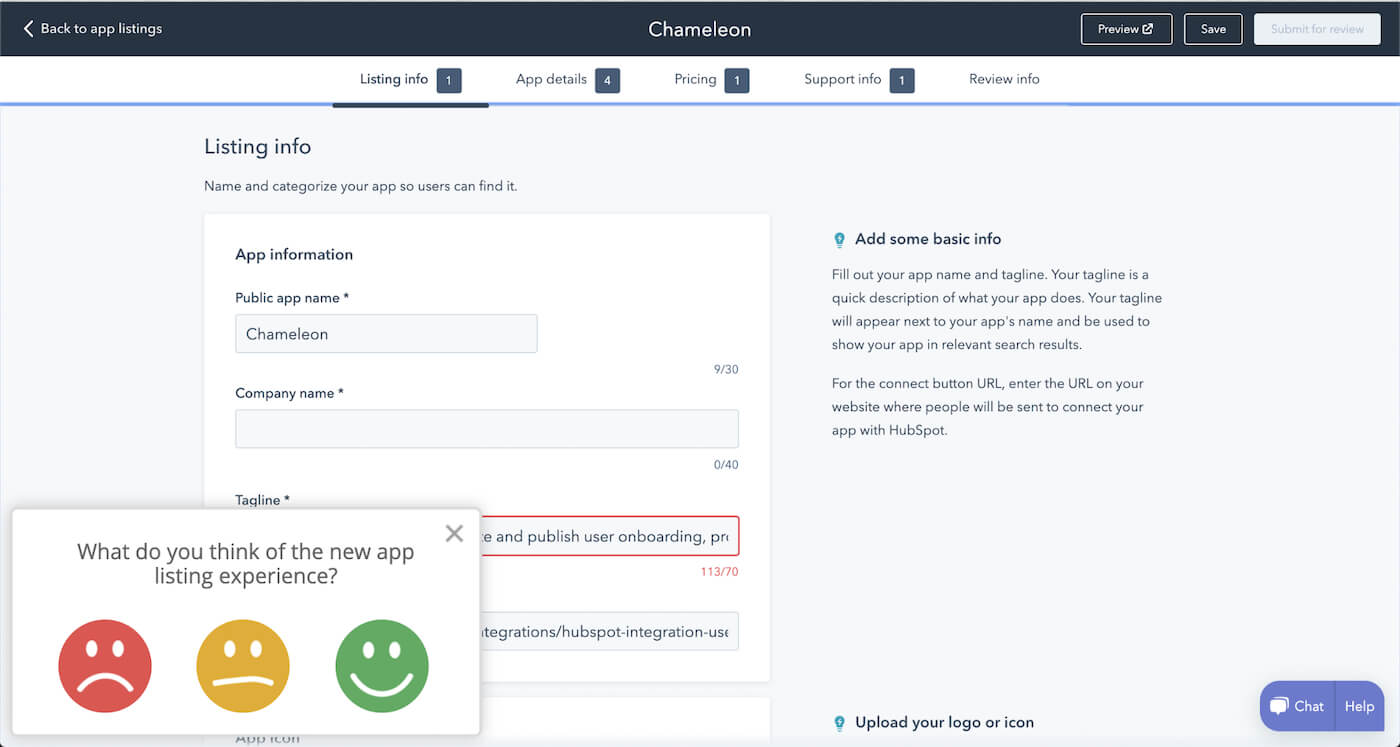Screen dimensions: 1400x747
Task: Click the Public app name field
Action: tap(386, 333)
